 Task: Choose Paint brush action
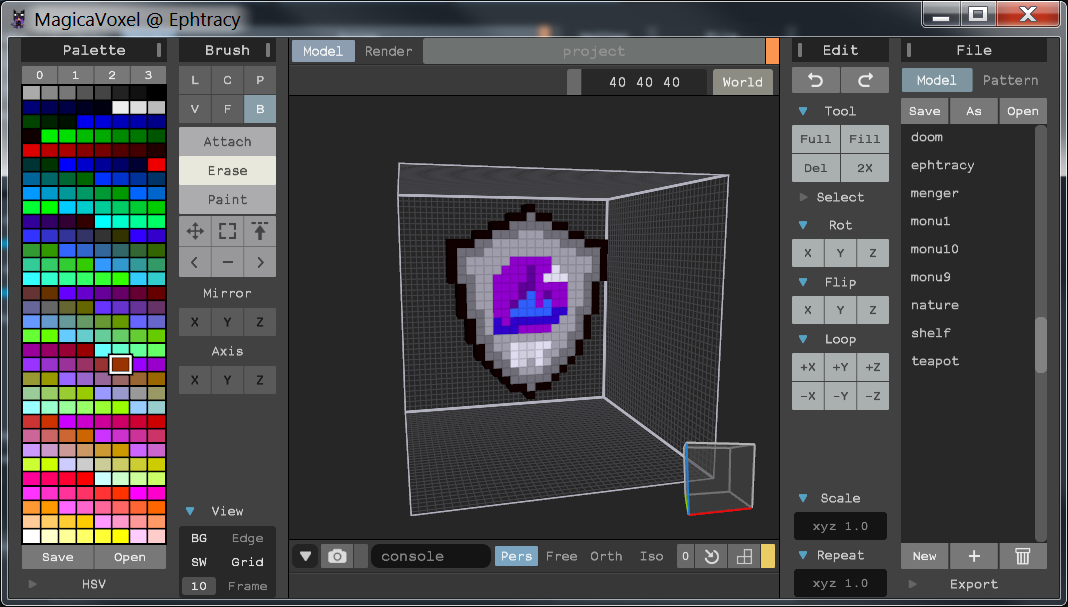(227, 200)
